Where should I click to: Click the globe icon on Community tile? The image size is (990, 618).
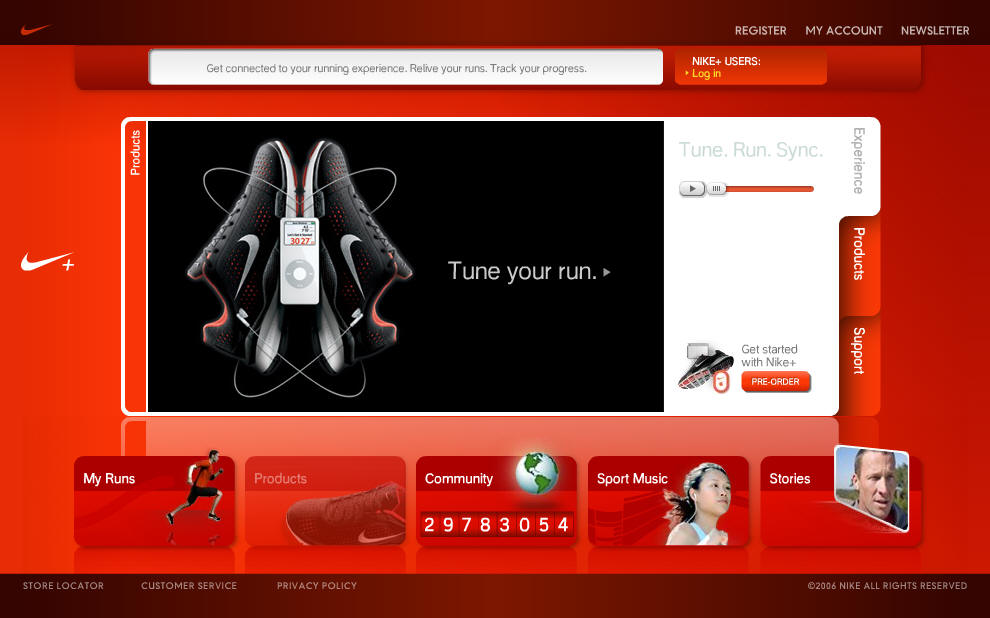537,473
